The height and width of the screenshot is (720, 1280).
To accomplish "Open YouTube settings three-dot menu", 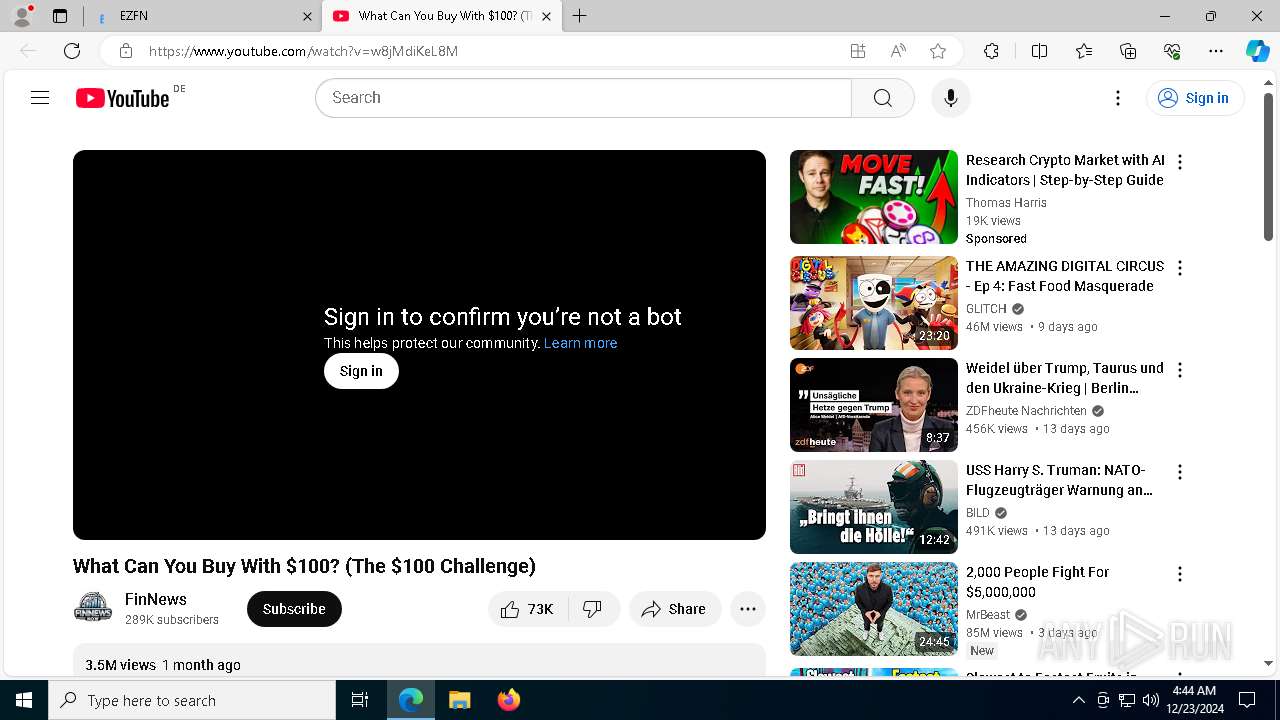I will 1118,98.
